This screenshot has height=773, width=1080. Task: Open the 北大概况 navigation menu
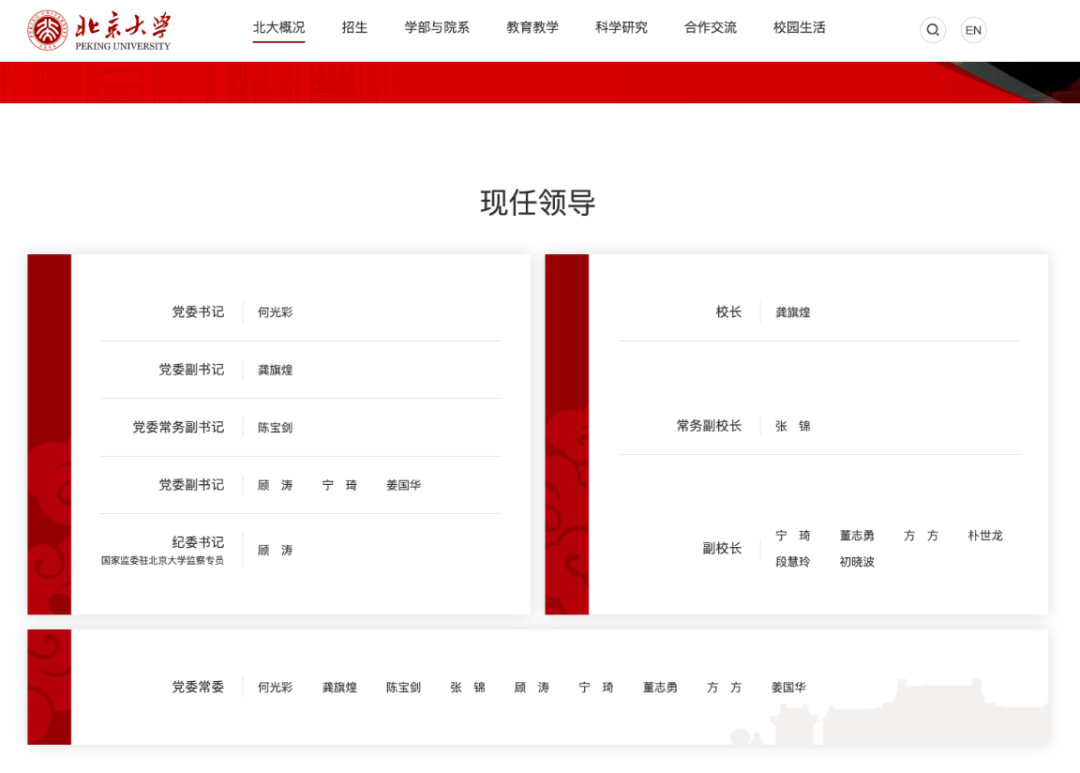pyautogui.click(x=279, y=27)
